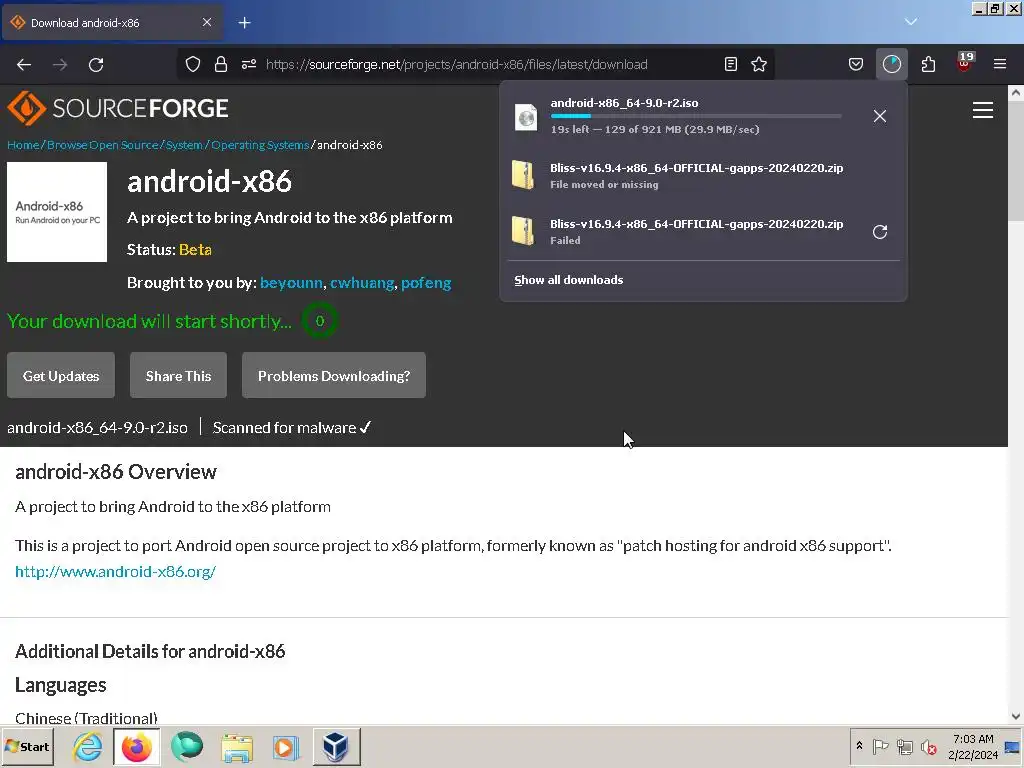Open File Explorer folder in taskbar
This screenshot has width=1024, height=768.
[x=236, y=746]
